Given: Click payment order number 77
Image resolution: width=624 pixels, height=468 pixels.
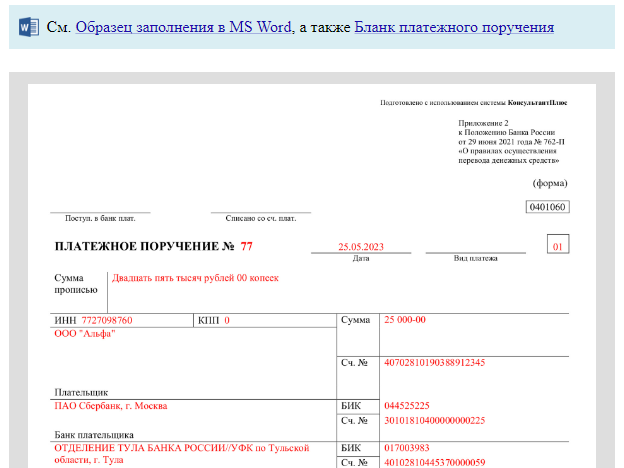Looking at the screenshot, I should (x=246, y=246).
